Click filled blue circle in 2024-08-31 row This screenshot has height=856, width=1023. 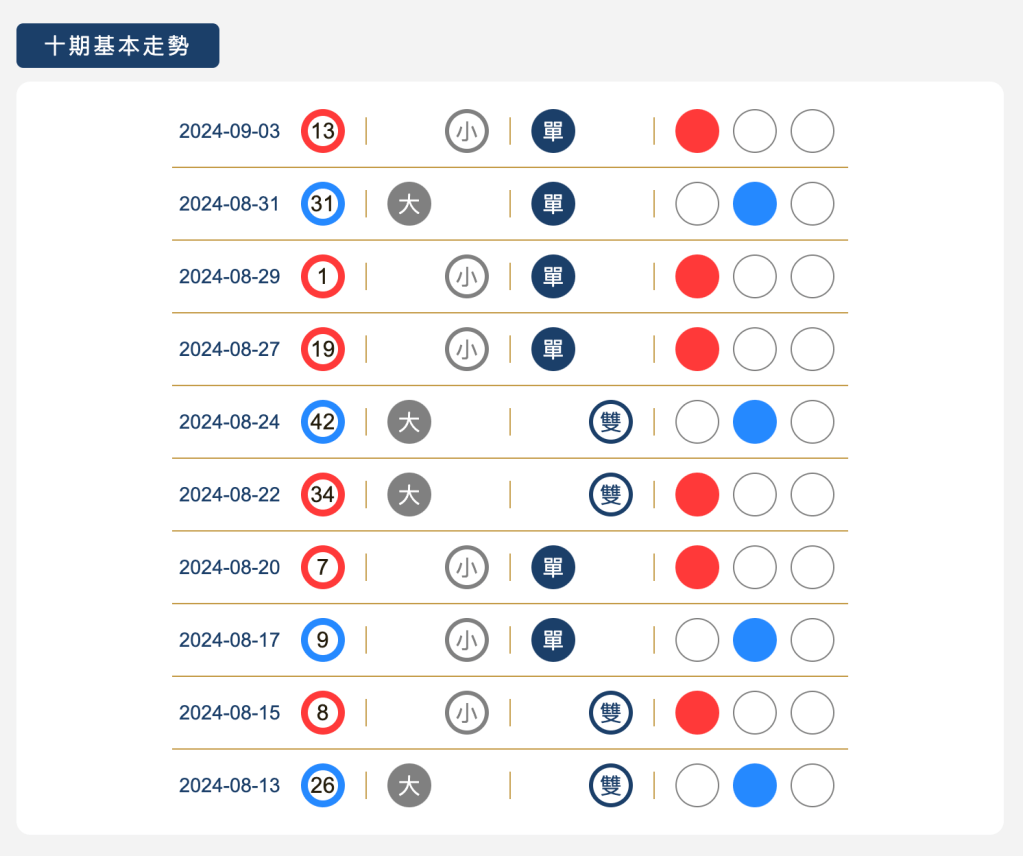click(755, 204)
